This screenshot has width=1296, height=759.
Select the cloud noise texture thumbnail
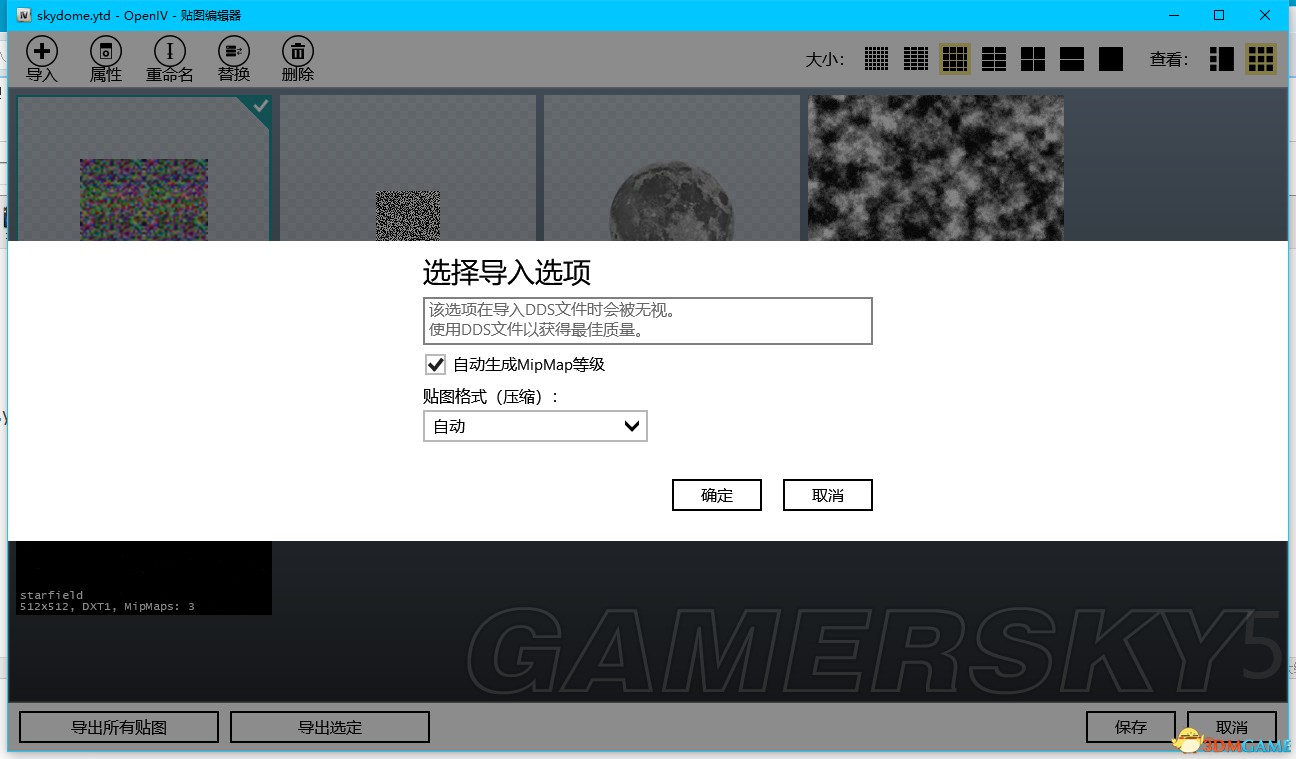936,168
